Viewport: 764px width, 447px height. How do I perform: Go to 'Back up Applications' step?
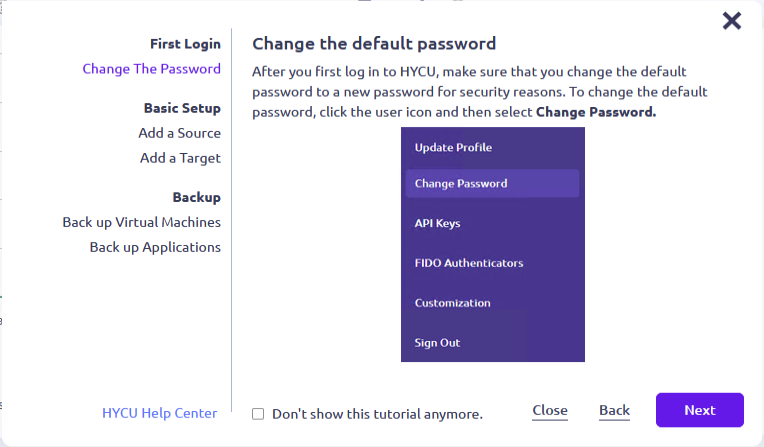pos(155,247)
